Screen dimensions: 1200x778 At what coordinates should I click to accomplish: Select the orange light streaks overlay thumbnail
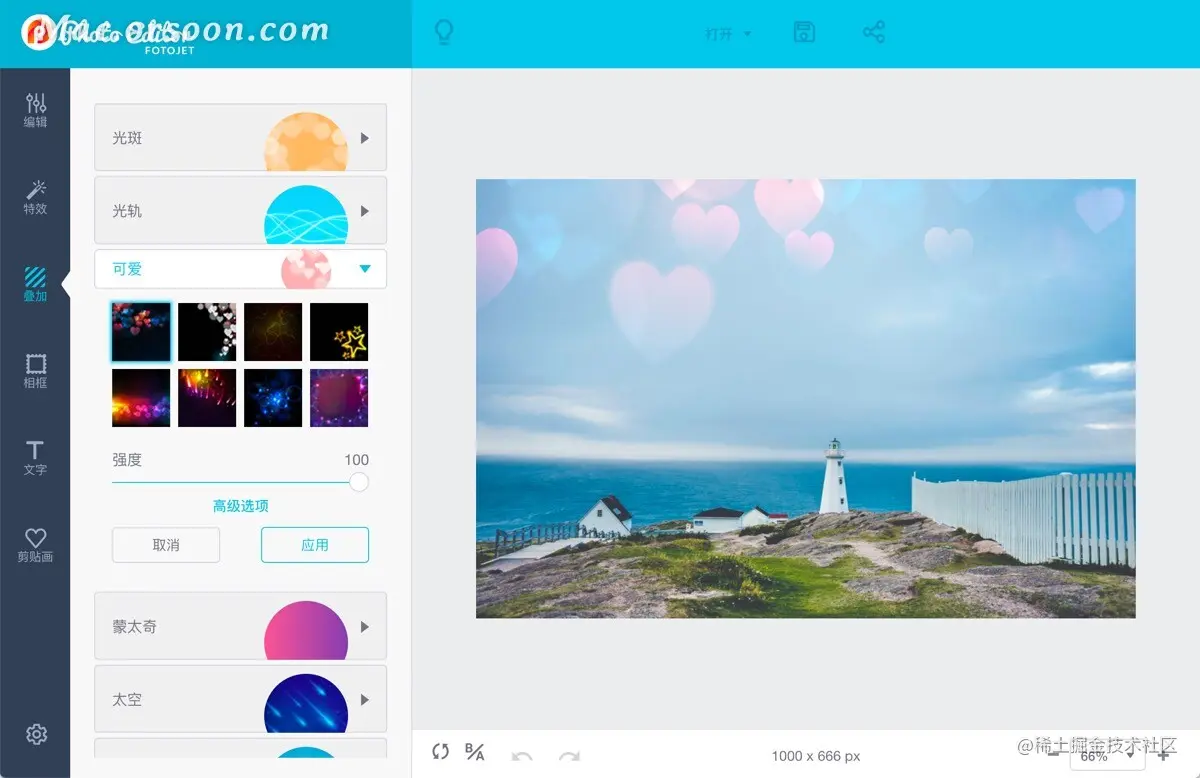click(x=207, y=398)
